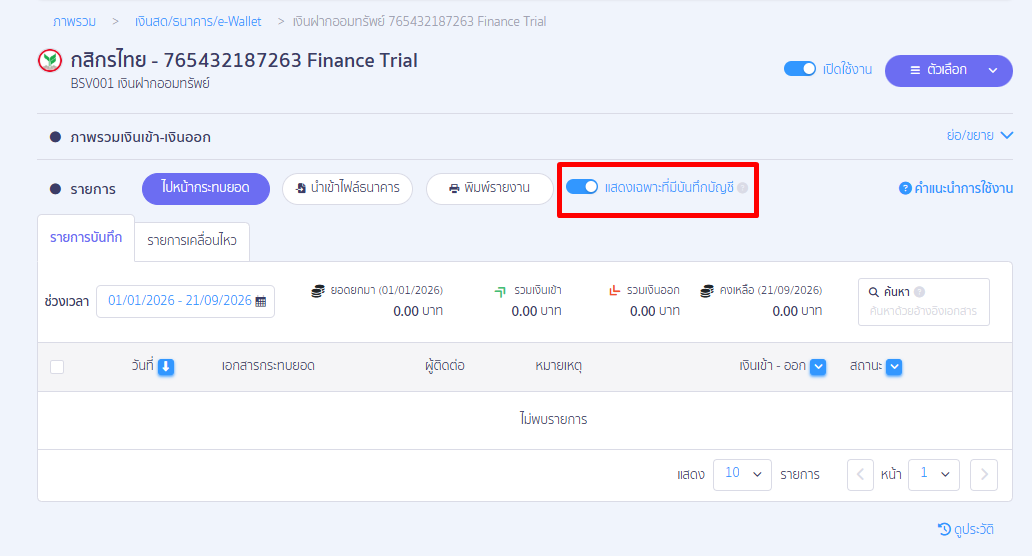Image resolution: width=1032 pixels, height=556 pixels.
Task: Click previous page arrow button
Action: coord(860,474)
